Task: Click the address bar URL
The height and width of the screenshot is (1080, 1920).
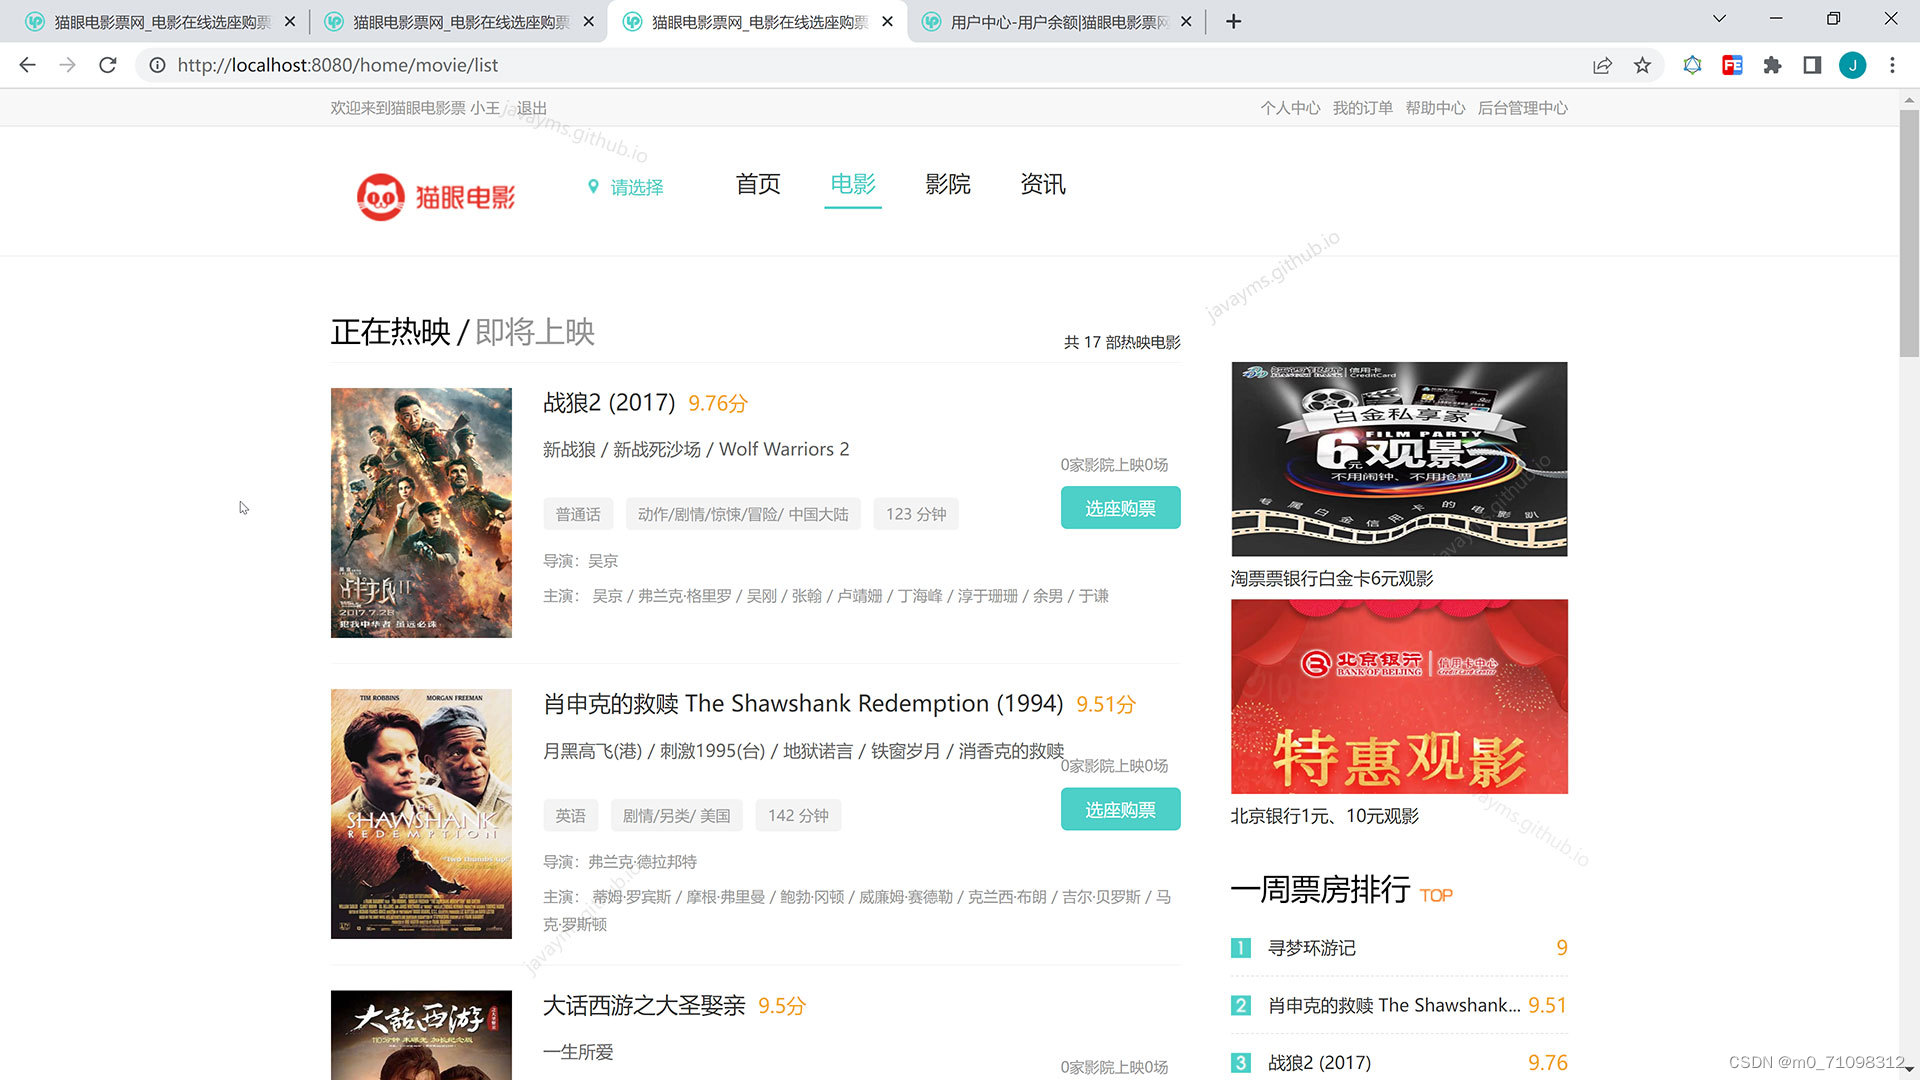Action: pyautogui.click(x=338, y=65)
